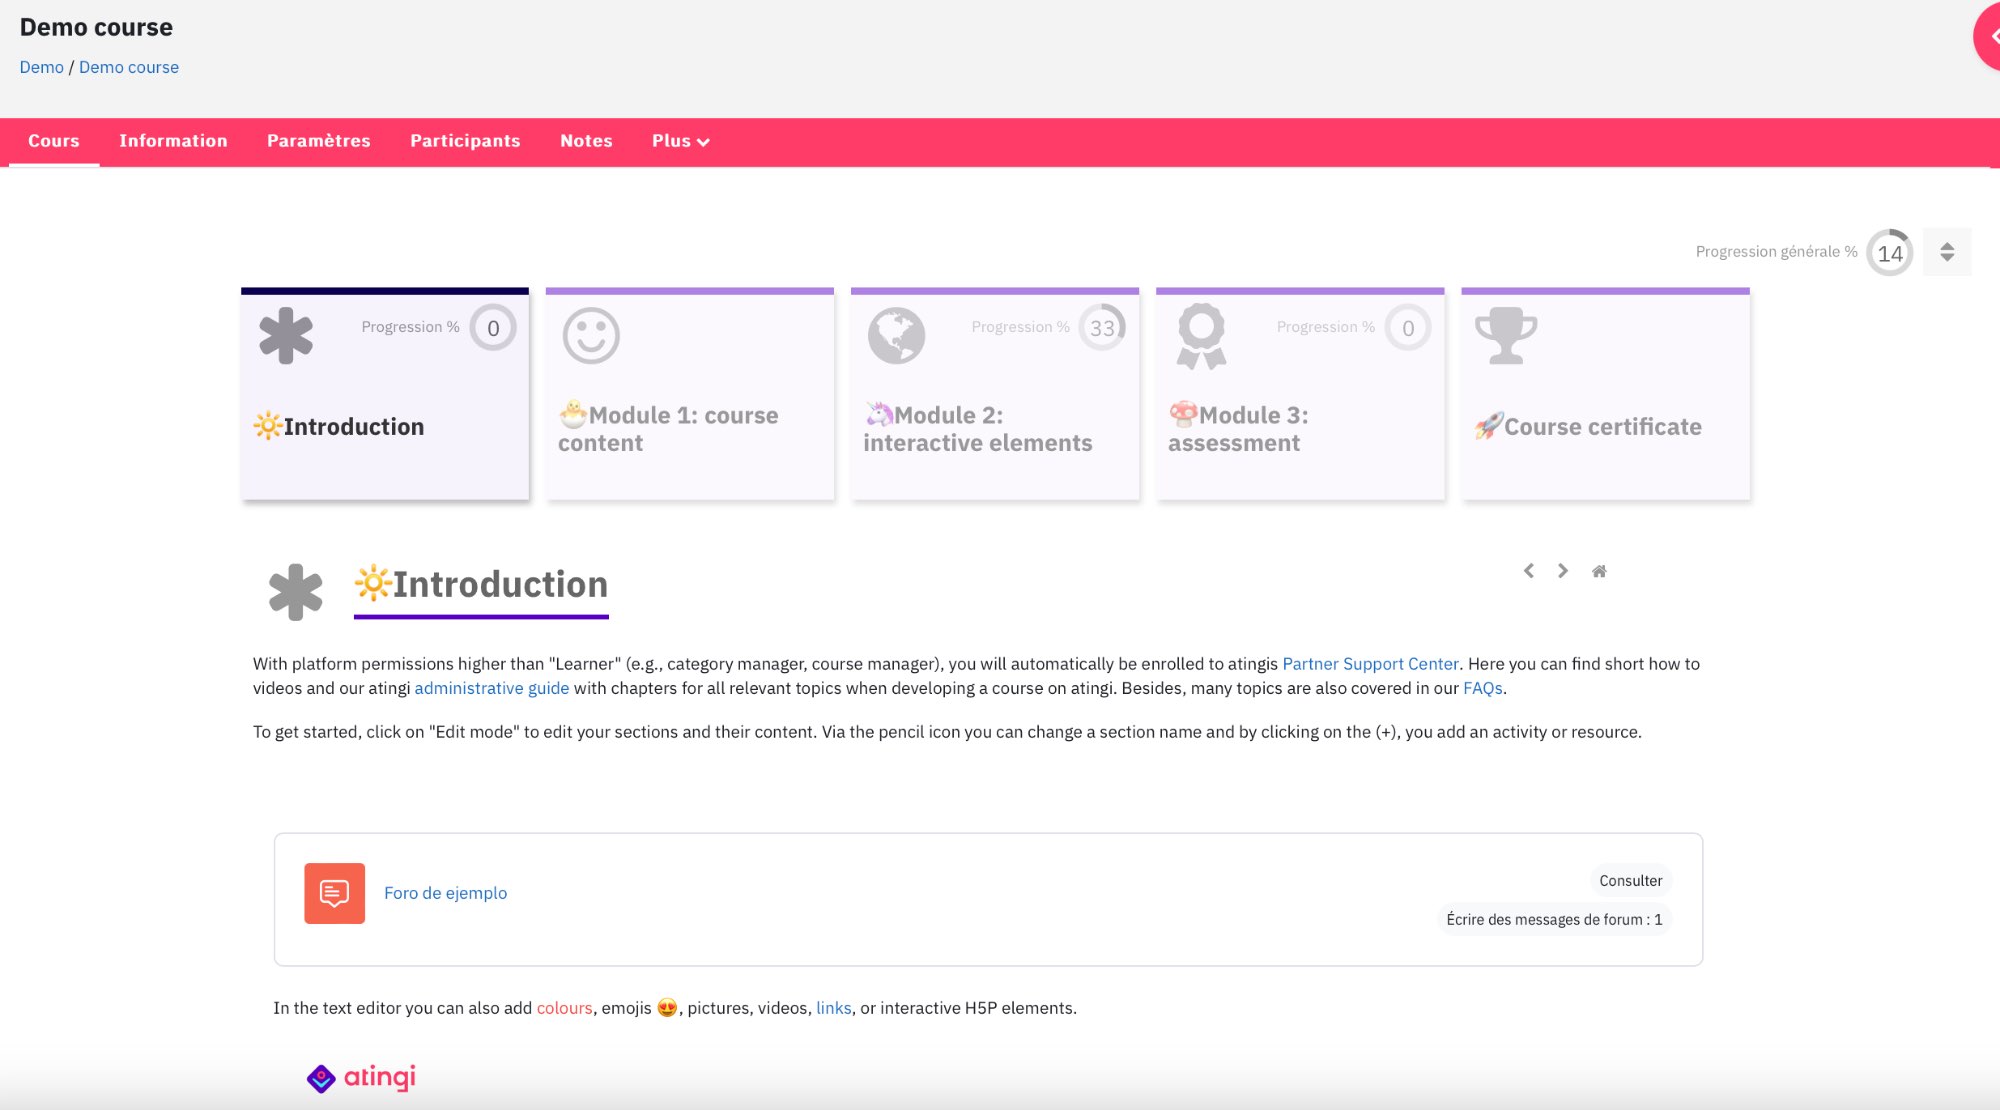Click Module 2 progress circle showing 33

click(1102, 328)
